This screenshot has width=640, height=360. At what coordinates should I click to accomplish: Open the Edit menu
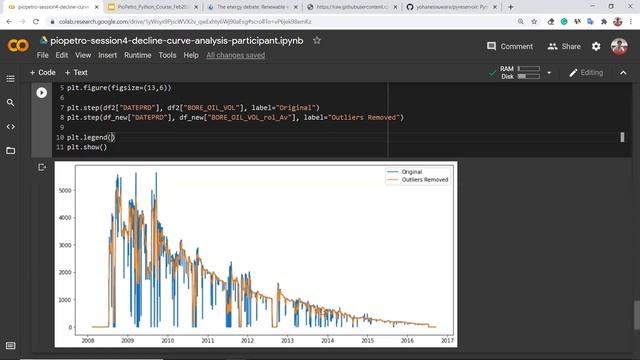pyautogui.click(x=62, y=55)
